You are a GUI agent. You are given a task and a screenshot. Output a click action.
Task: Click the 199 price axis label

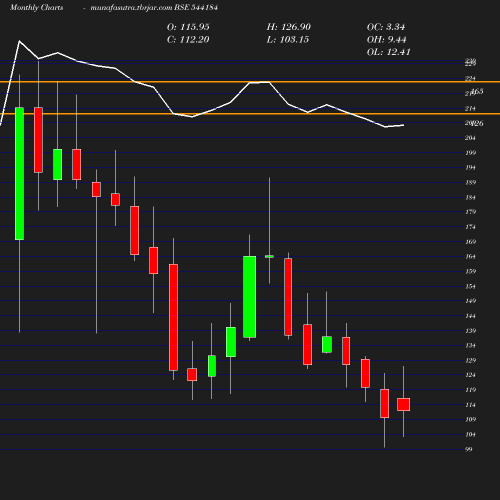tap(470, 153)
